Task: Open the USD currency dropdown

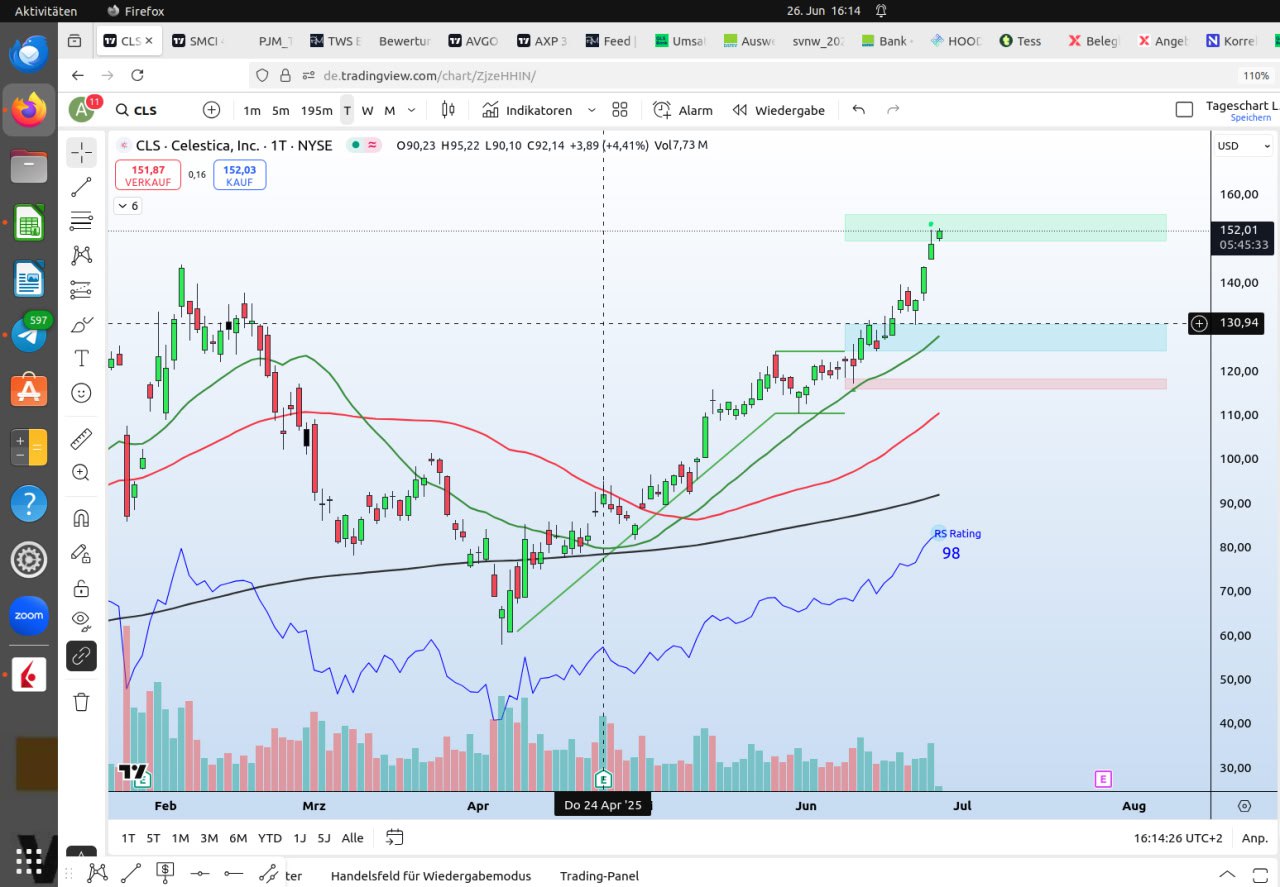Action: coord(1243,146)
